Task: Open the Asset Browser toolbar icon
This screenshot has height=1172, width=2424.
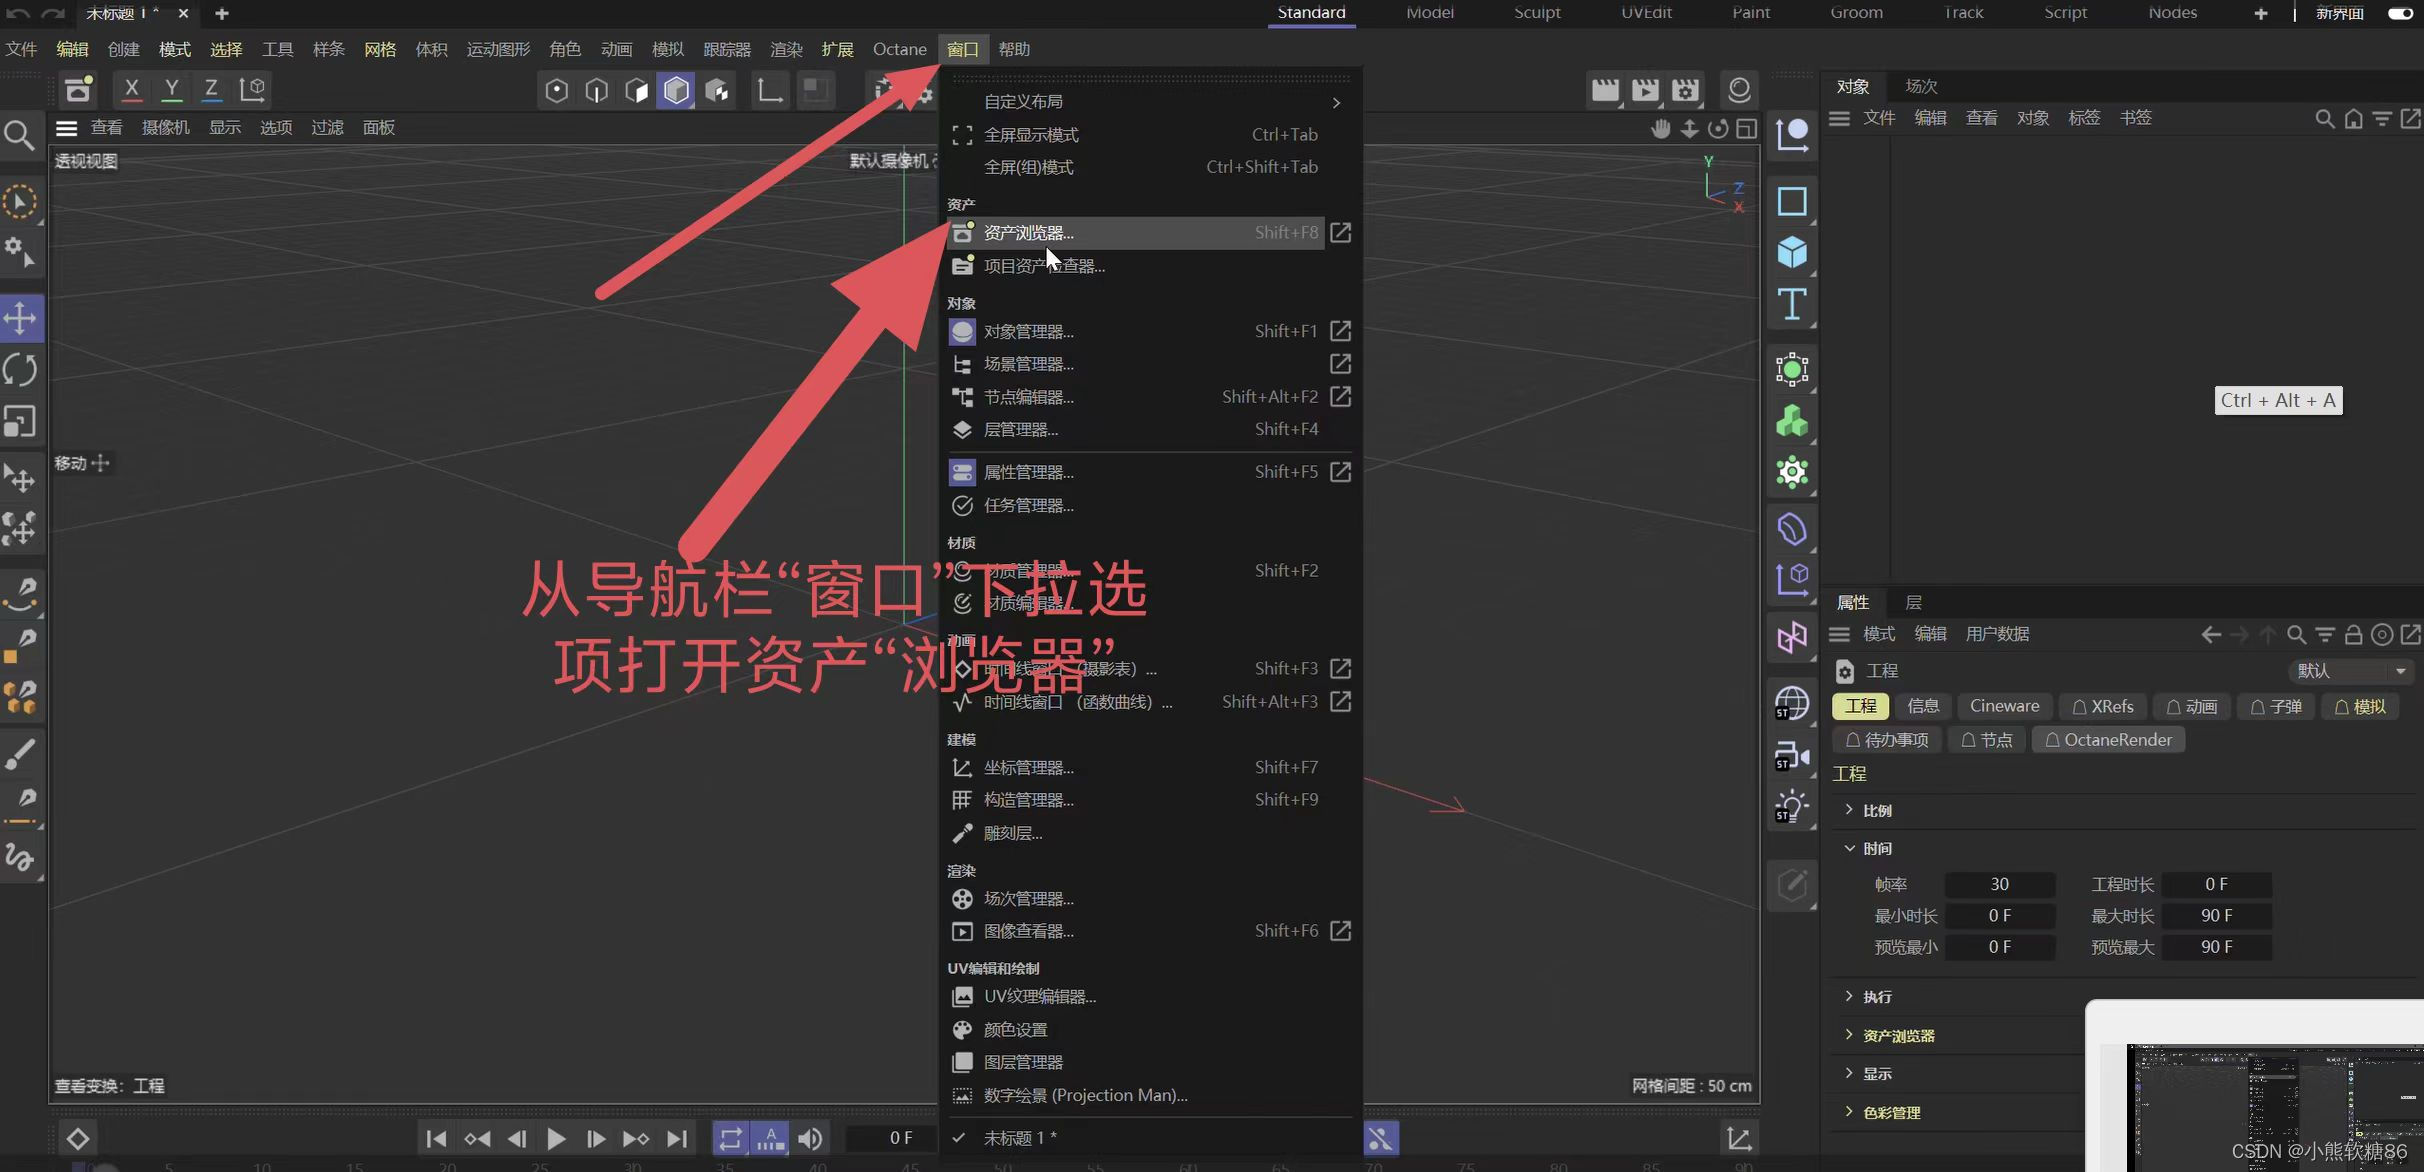Action: pyautogui.click(x=78, y=89)
